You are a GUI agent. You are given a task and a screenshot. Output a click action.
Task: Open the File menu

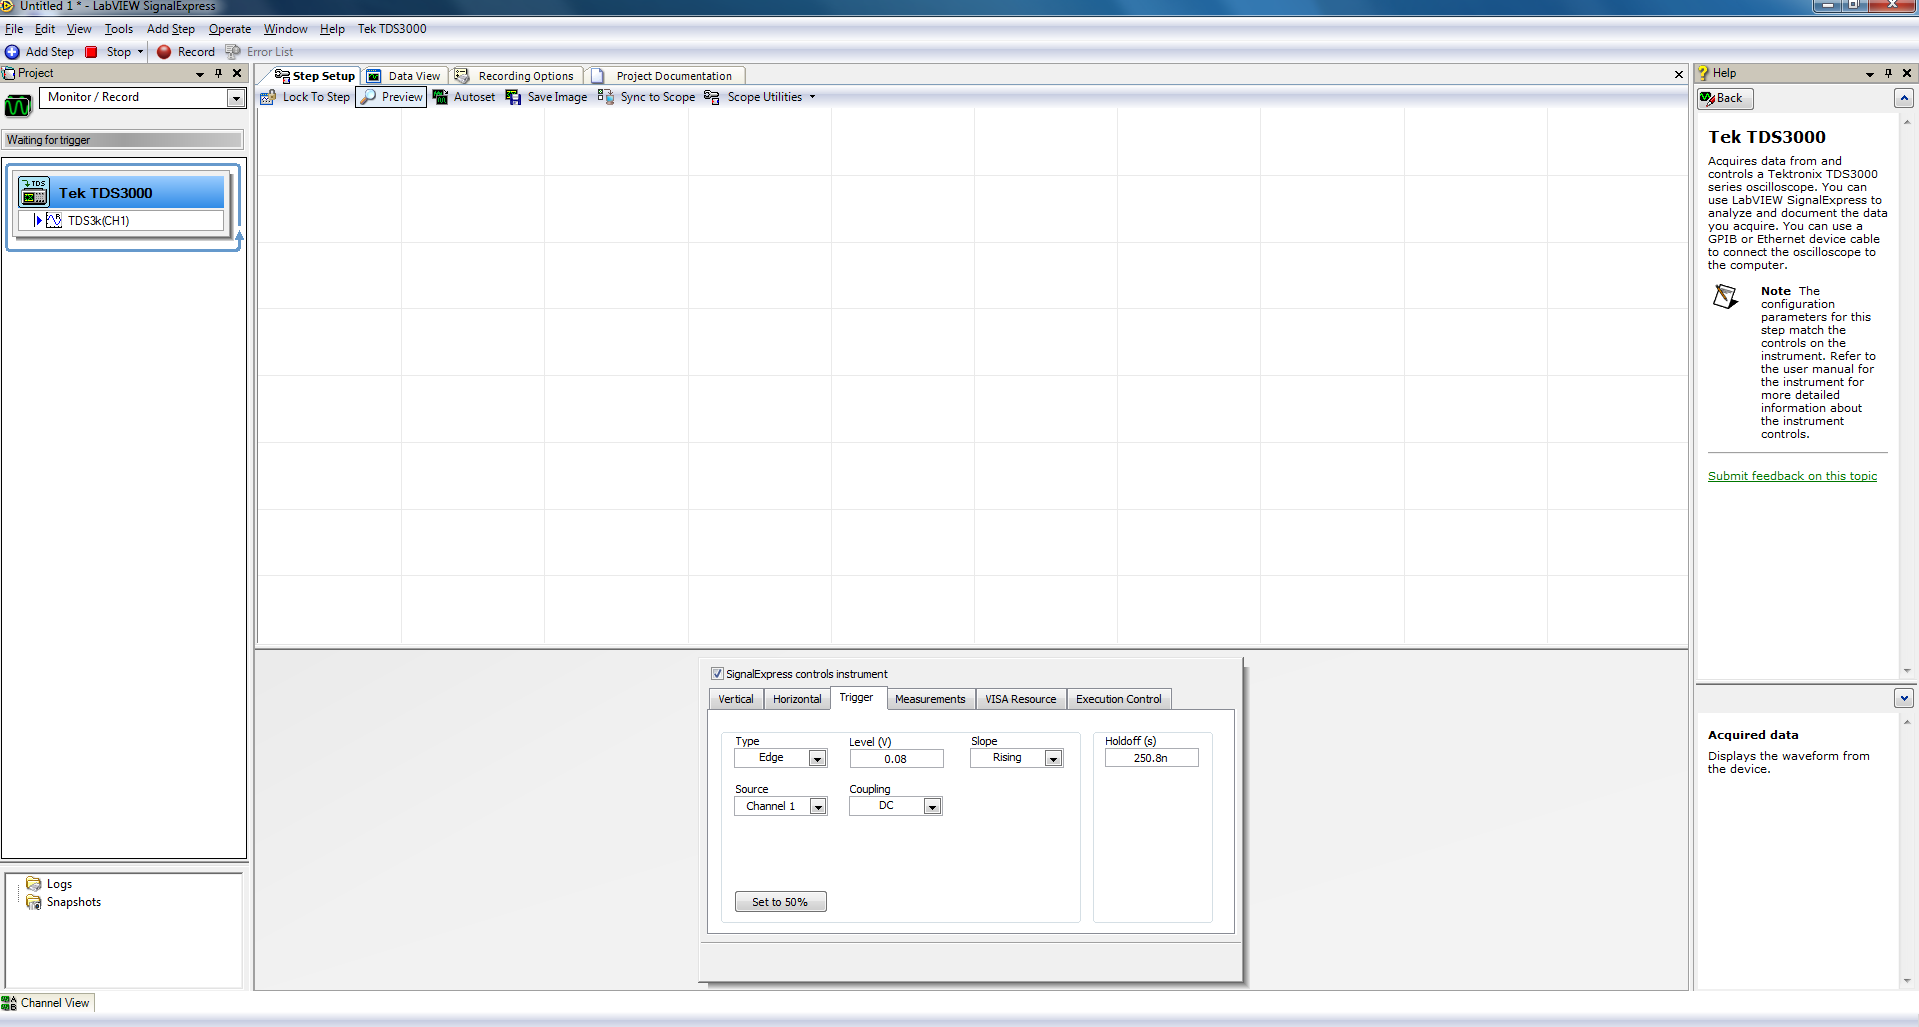click(14, 29)
